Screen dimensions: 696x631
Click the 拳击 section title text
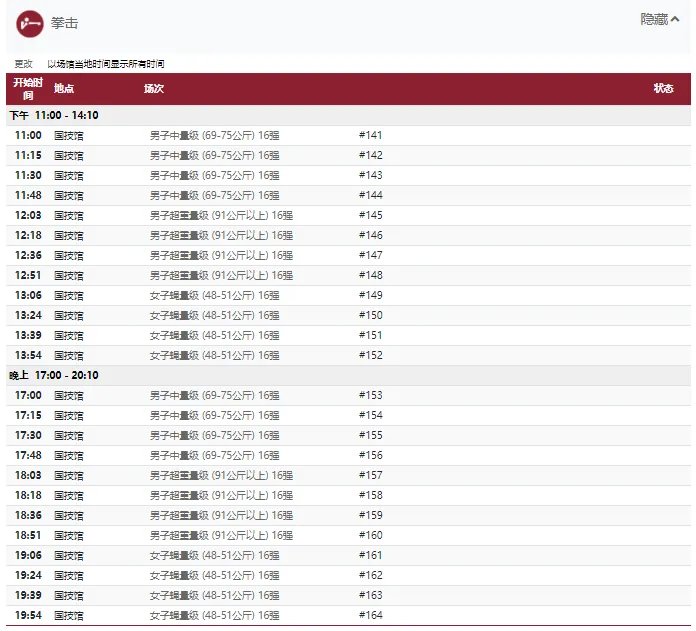click(x=64, y=22)
